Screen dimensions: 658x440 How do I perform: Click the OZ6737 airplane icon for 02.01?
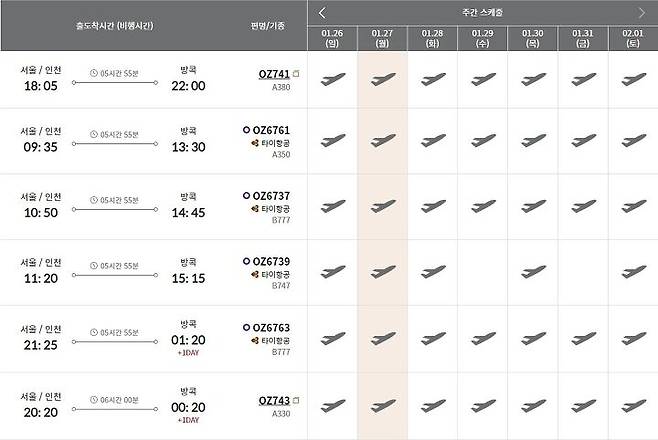pos(633,207)
